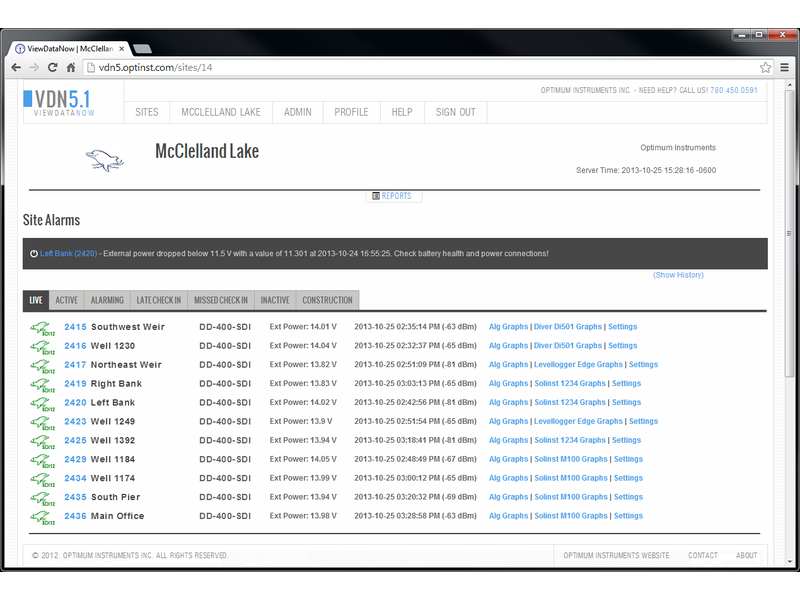Open Settings for 2435 South Pier
This screenshot has width=800, height=600.
628,496
